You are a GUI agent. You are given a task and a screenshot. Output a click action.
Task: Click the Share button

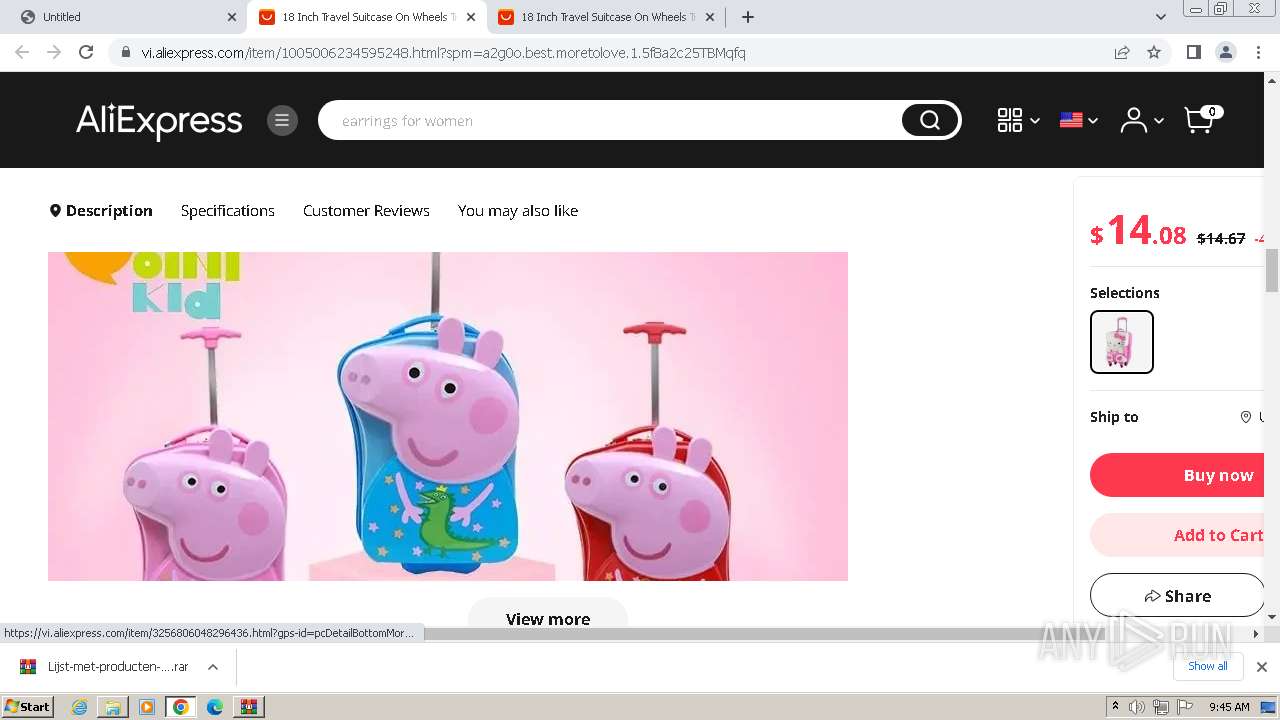pos(1177,595)
